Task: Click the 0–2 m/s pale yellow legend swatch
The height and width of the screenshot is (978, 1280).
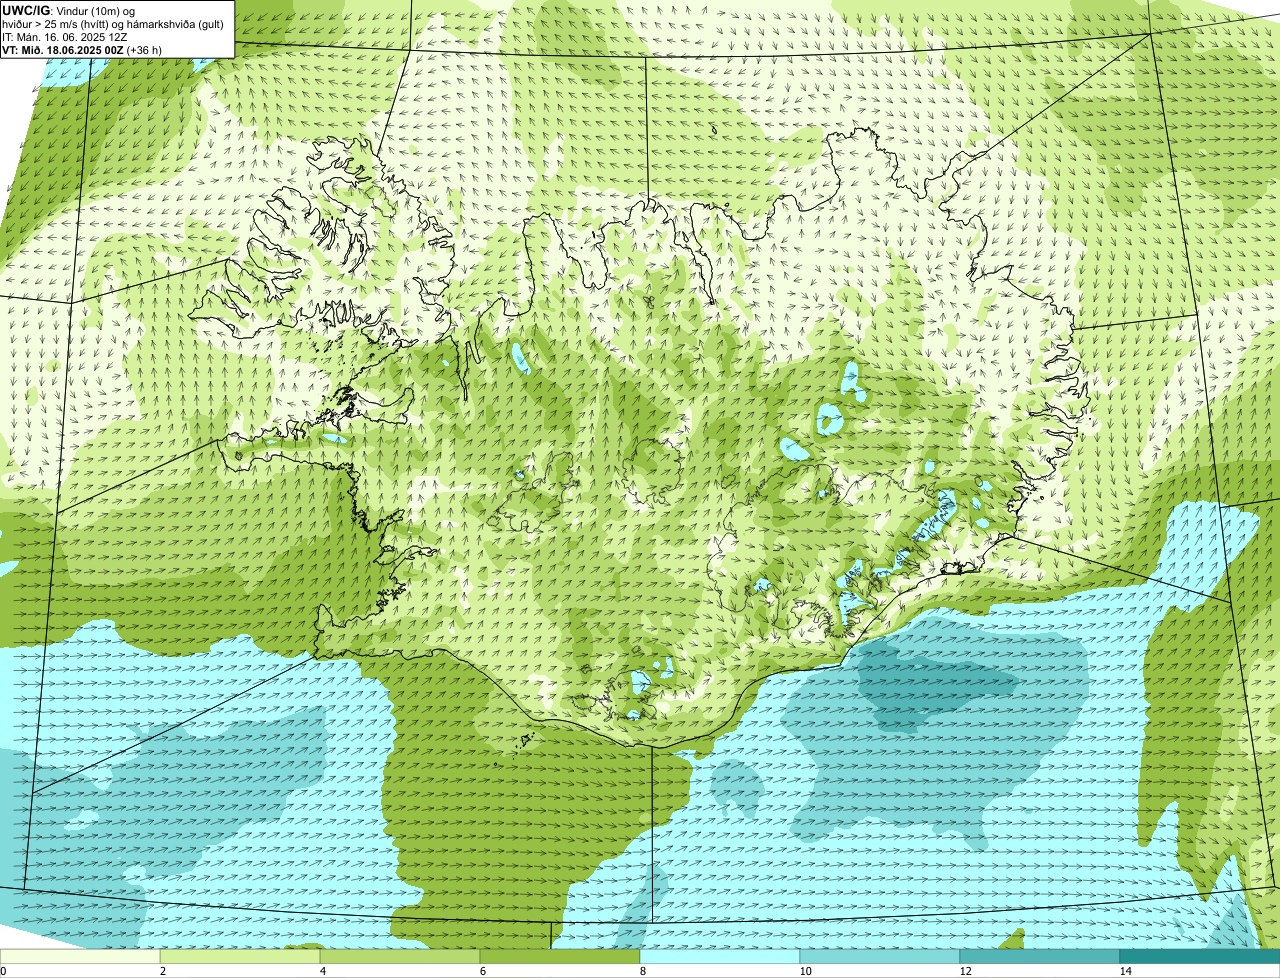Action: click(81, 956)
